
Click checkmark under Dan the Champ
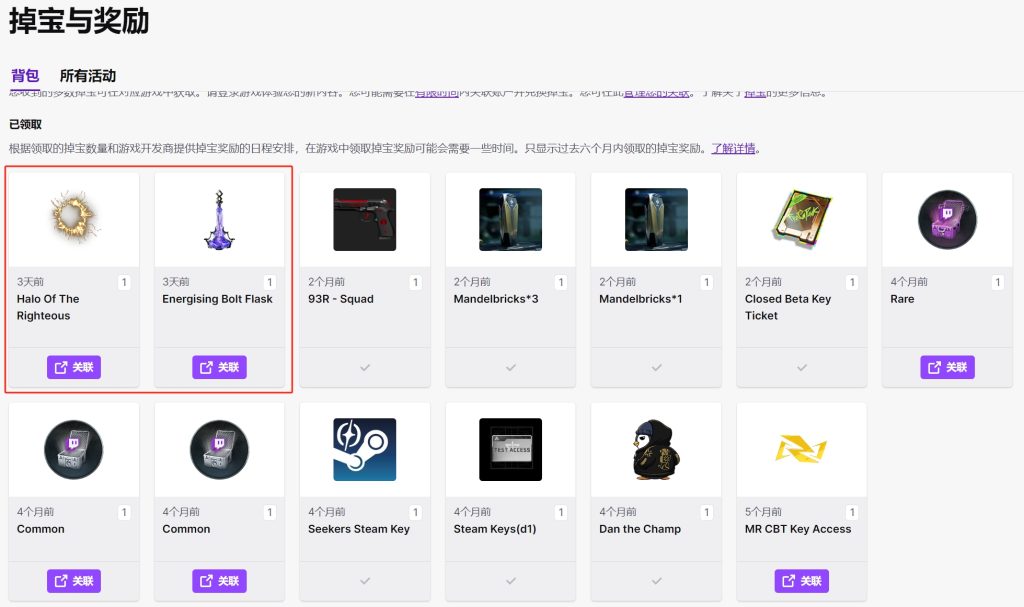656,581
